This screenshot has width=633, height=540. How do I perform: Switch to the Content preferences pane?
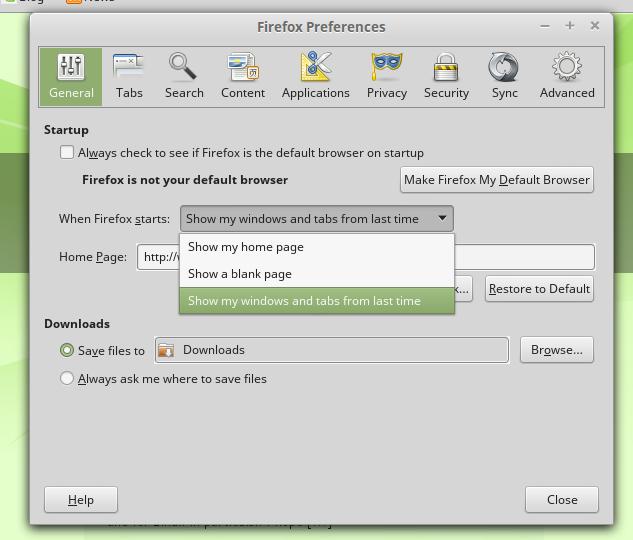243,76
